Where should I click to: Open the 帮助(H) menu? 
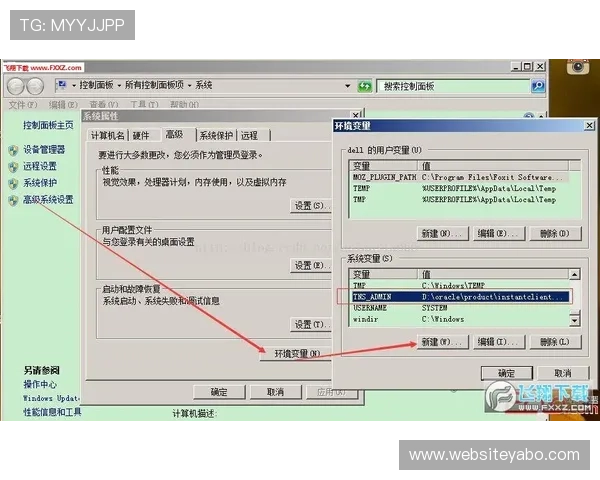pos(184,104)
